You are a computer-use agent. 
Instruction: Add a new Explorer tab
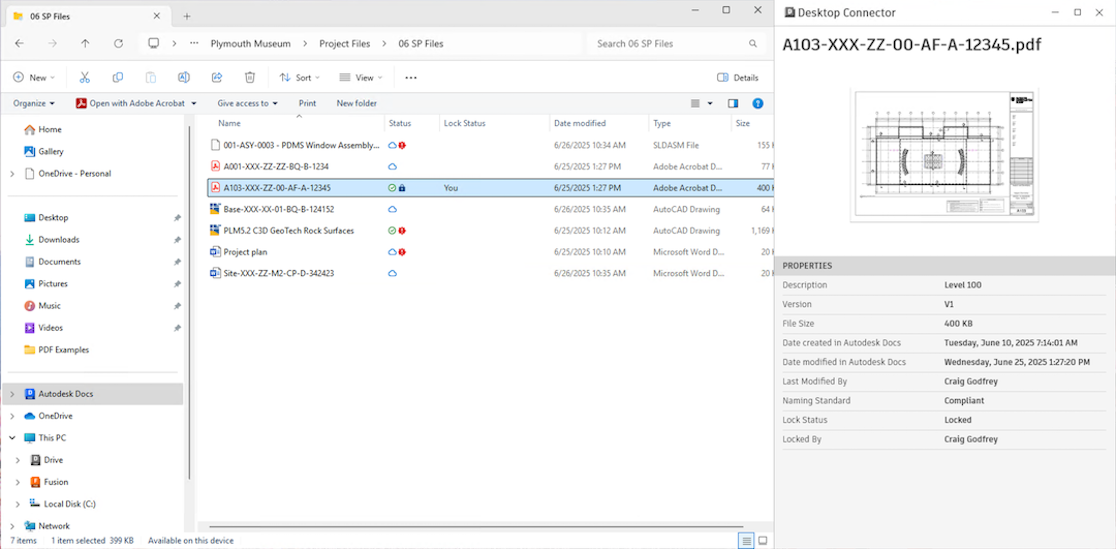186,16
